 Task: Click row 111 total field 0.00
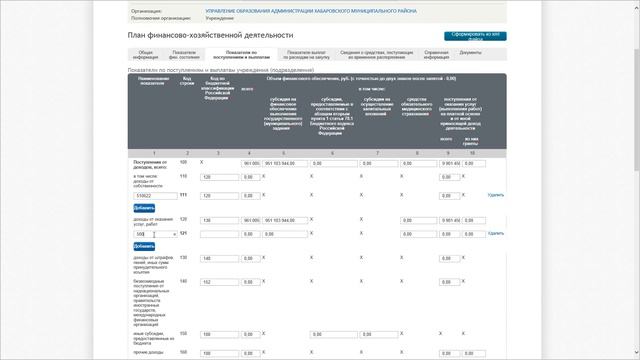pyautogui.click(x=251, y=196)
